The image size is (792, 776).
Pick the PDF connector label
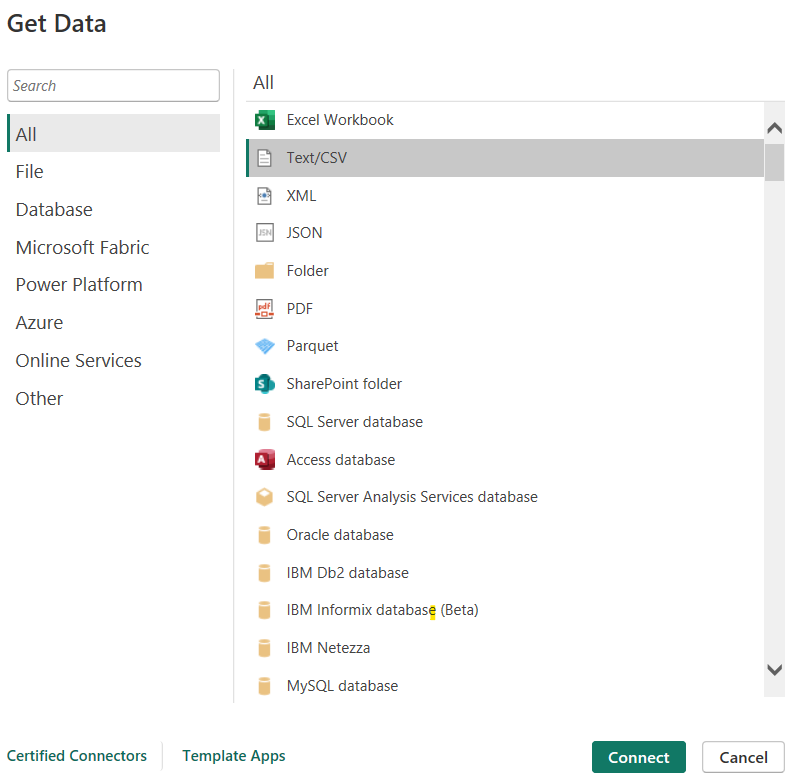[x=300, y=309]
